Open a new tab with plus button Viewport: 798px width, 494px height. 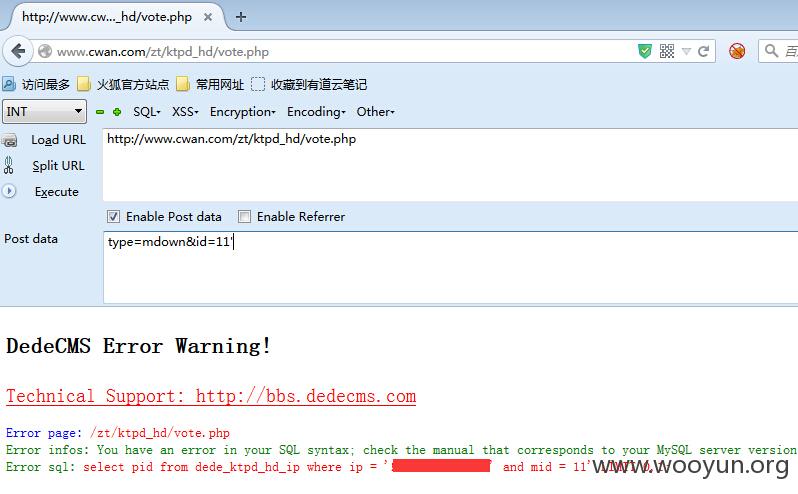click(241, 17)
